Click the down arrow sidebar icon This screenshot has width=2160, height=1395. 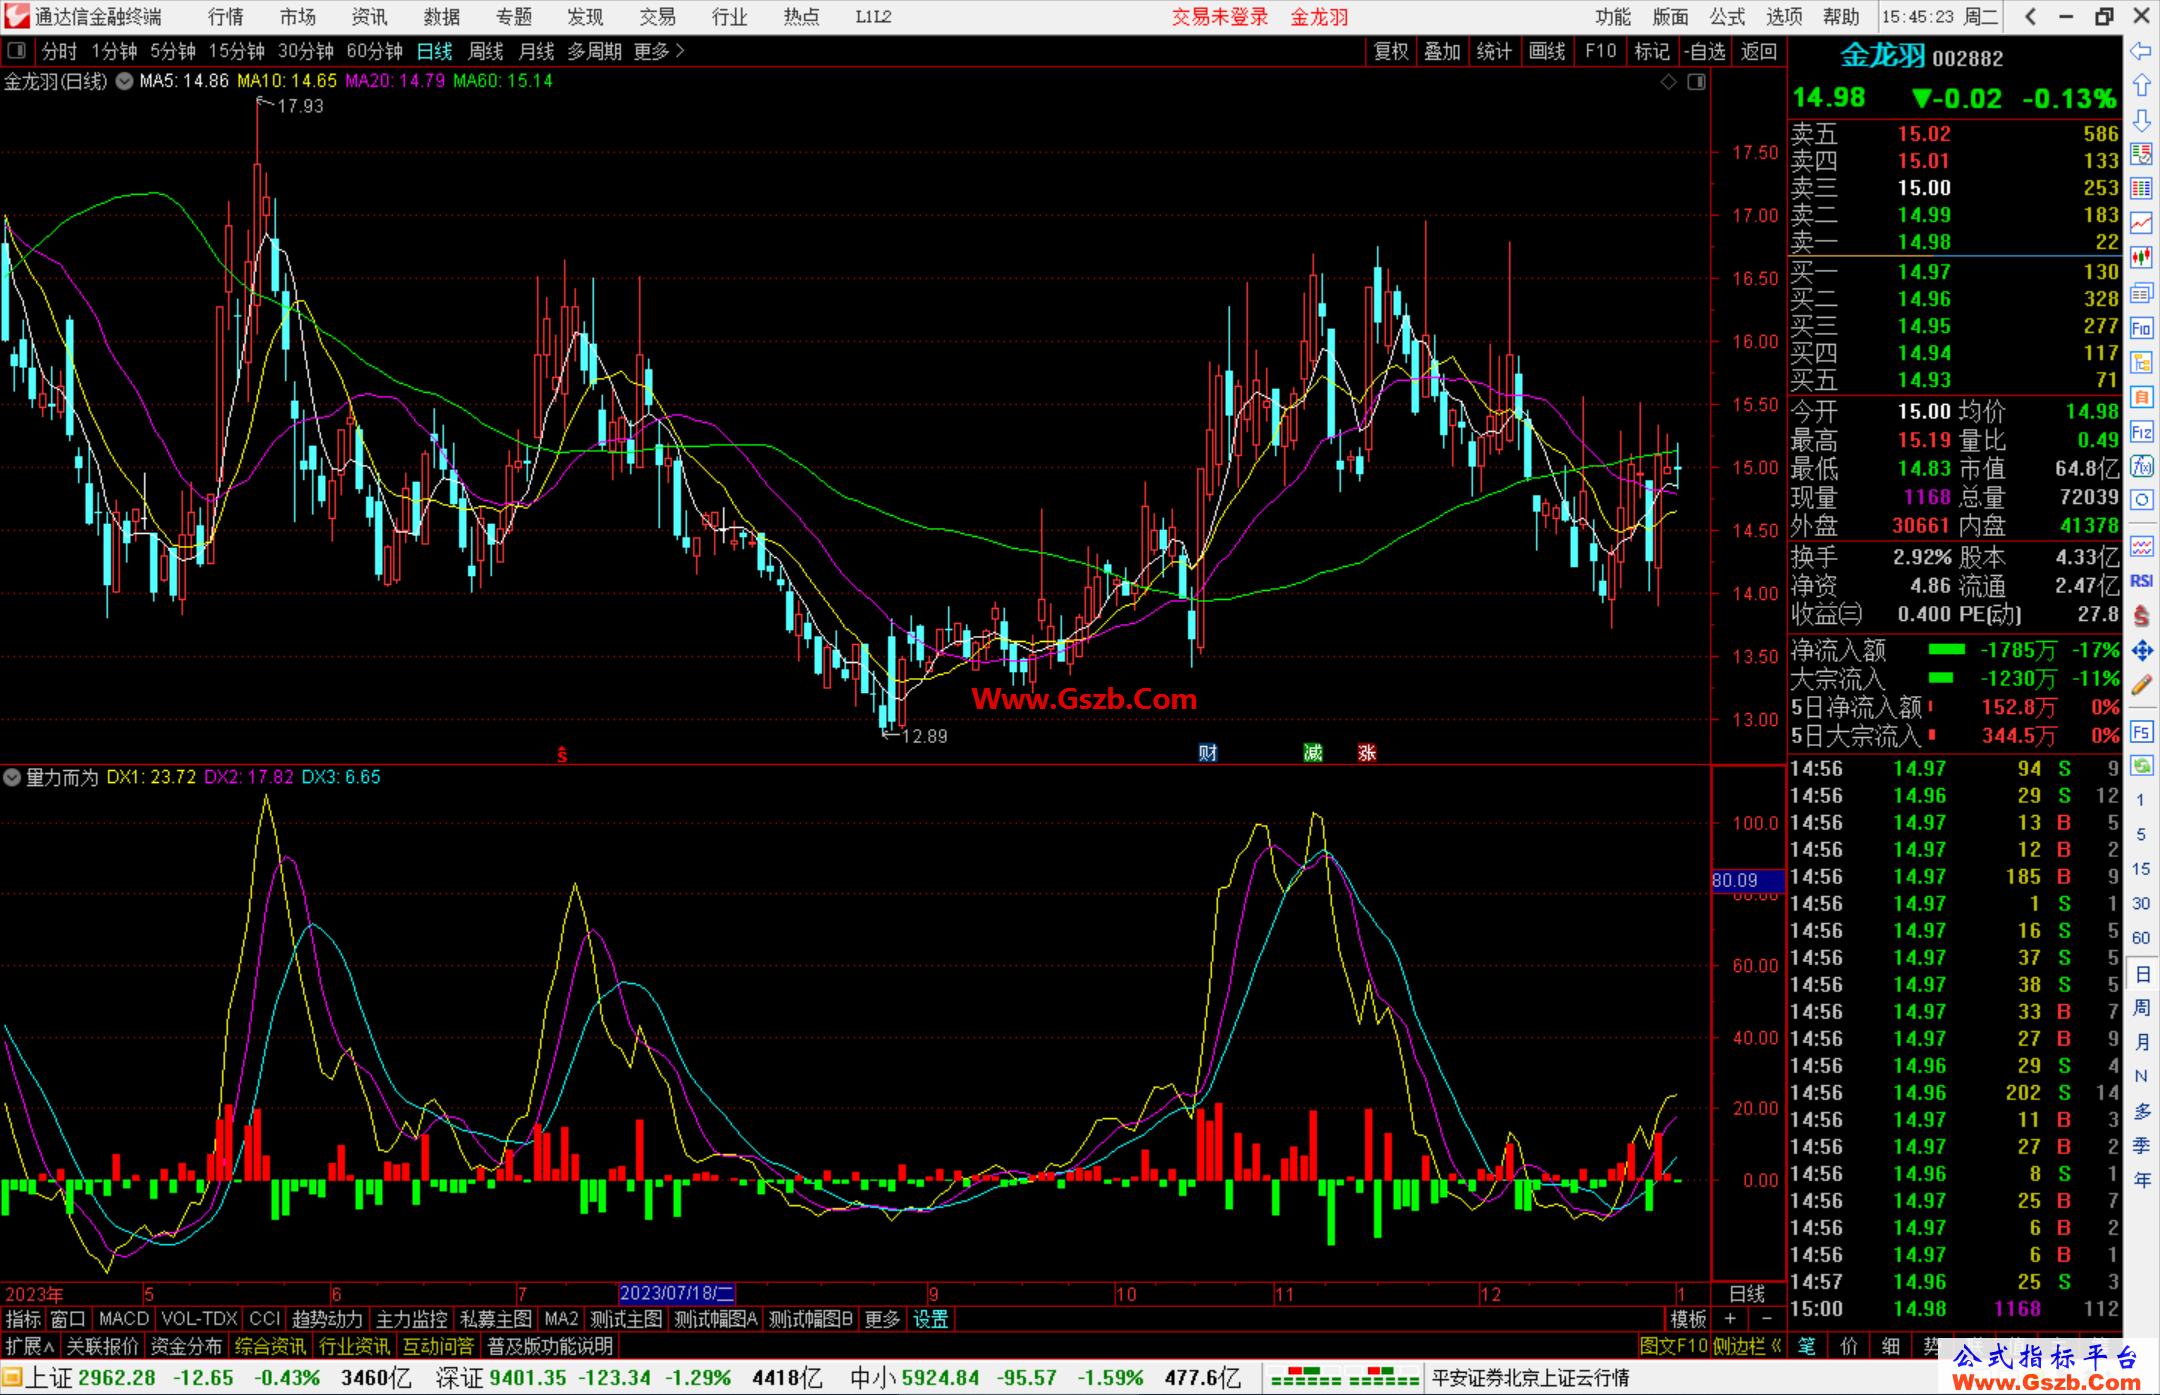(x=2141, y=120)
